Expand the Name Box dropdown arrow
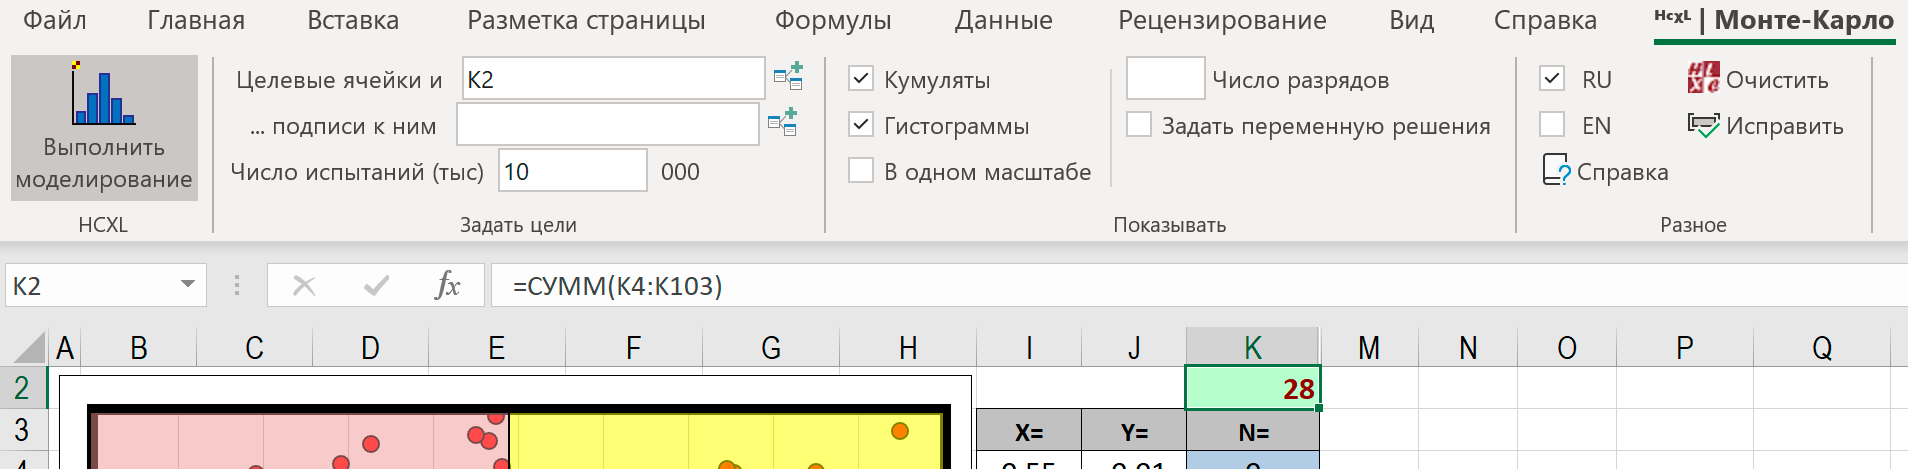 [x=188, y=285]
